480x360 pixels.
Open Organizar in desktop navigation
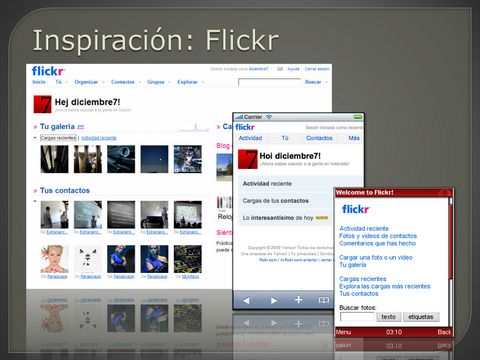tap(86, 82)
